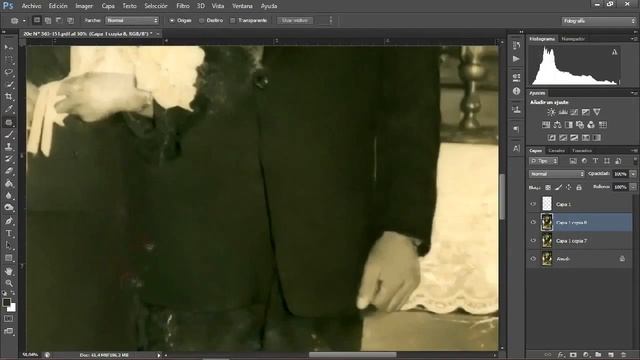Select the Blur tool

click(x=9, y=196)
